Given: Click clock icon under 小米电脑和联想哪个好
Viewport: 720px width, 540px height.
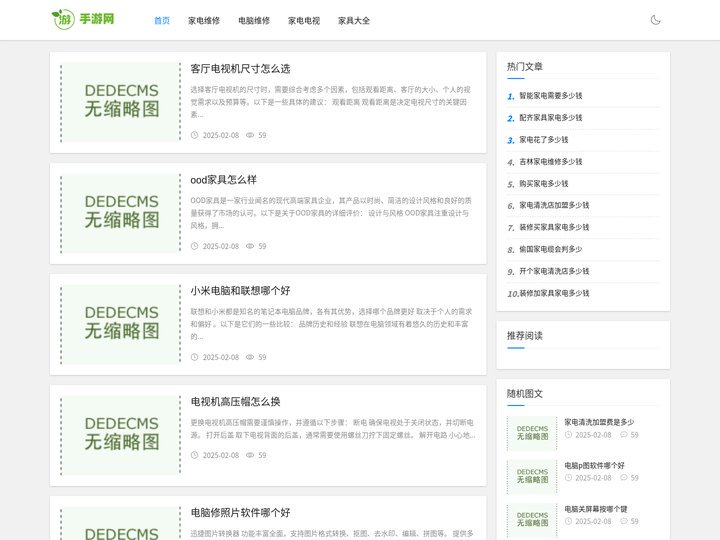Looking at the screenshot, I should [x=194, y=357].
